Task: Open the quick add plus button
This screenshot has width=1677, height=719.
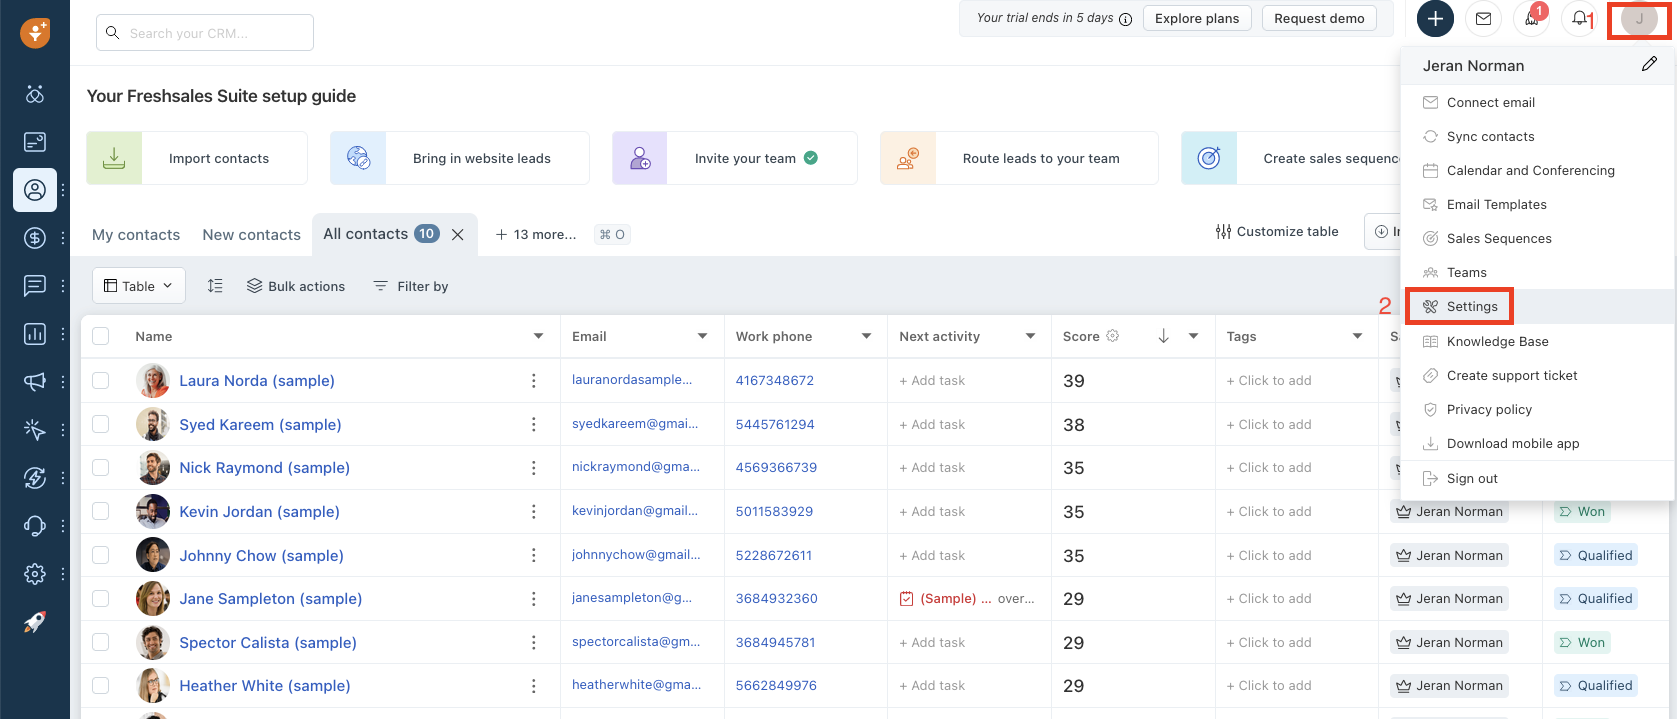Action: pos(1435,18)
